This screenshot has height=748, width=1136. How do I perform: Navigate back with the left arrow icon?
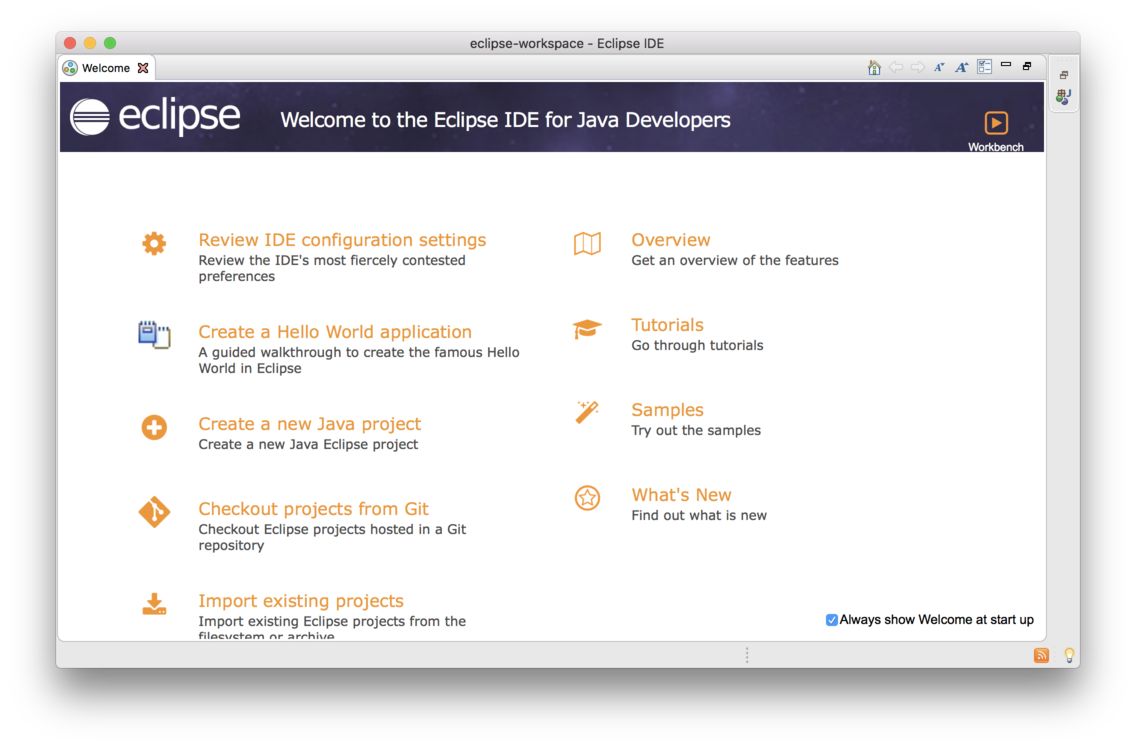(896, 67)
